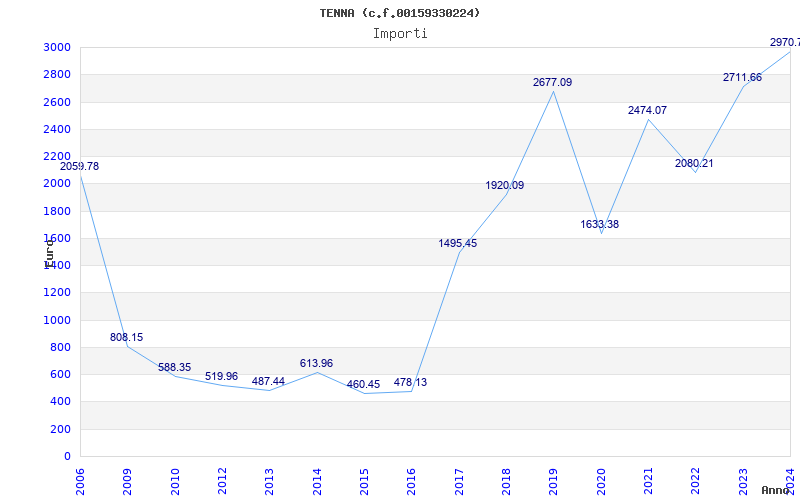Click the x-axis year 2023
The width and height of the screenshot is (800, 500).
click(743, 482)
